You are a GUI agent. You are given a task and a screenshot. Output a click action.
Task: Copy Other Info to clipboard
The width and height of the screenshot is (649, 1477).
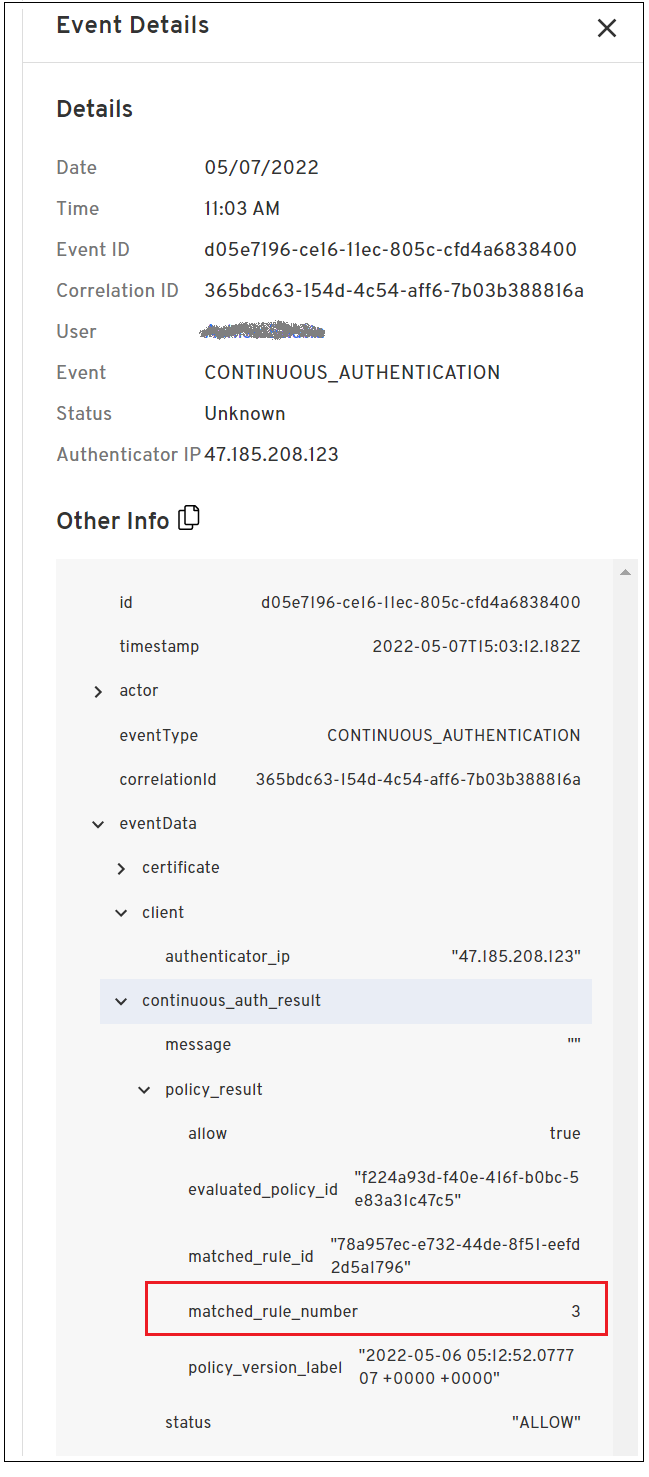click(189, 518)
